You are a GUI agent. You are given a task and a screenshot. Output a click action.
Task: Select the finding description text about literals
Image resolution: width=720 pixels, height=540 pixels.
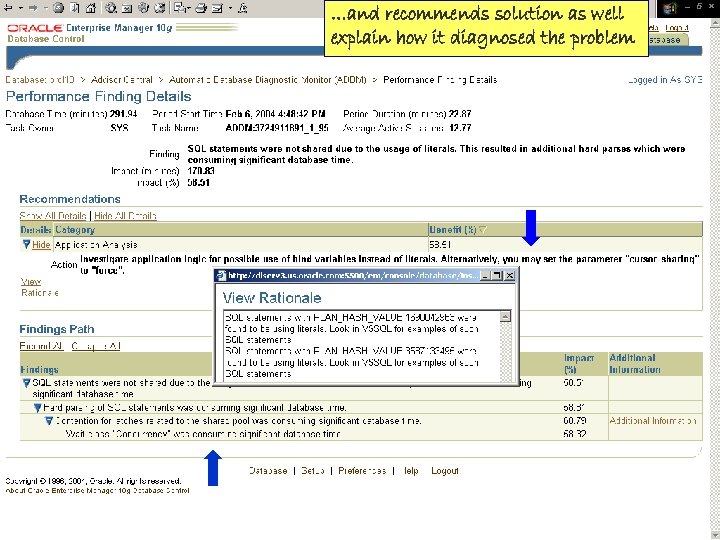[436, 154]
